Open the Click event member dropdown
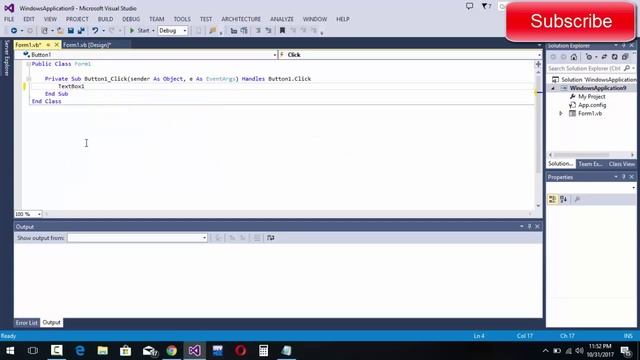This screenshot has width=640, height=360. click(539, 55)
